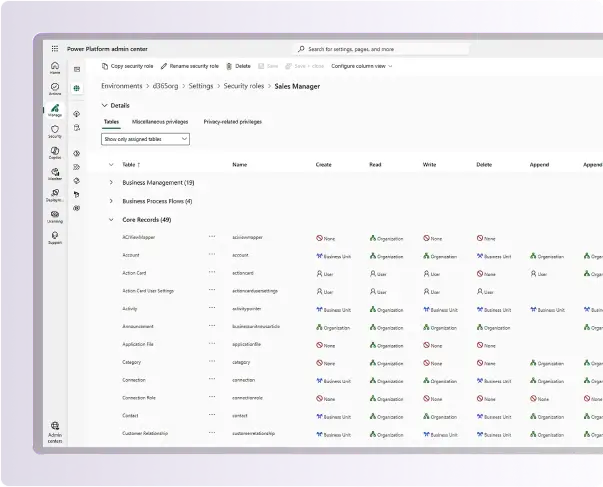Open 'Show only assigned tables' dropdown
The image size is (603, 487).
point(146,140)
